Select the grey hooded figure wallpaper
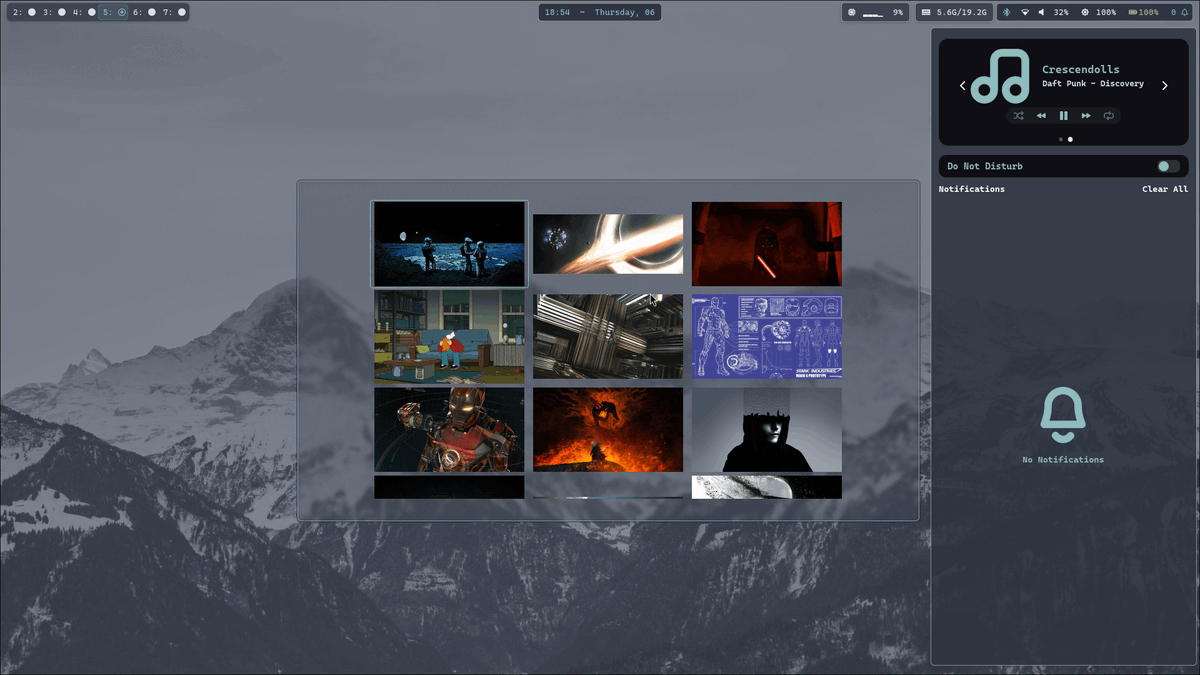The image size is (1200, 675). [767, 430]
